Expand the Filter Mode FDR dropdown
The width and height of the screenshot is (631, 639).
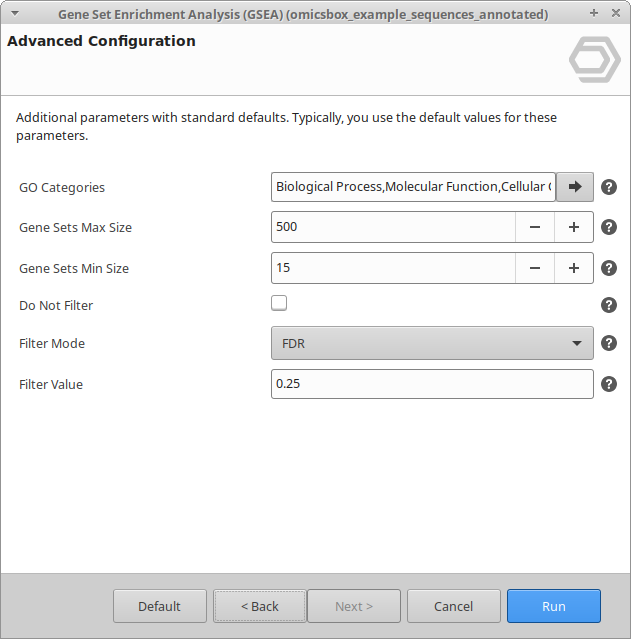(432, 343)
